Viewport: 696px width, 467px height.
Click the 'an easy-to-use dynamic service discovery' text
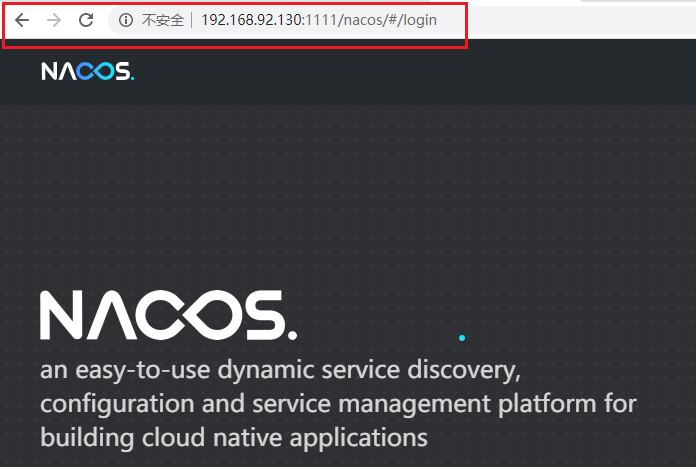pos(280,370)
